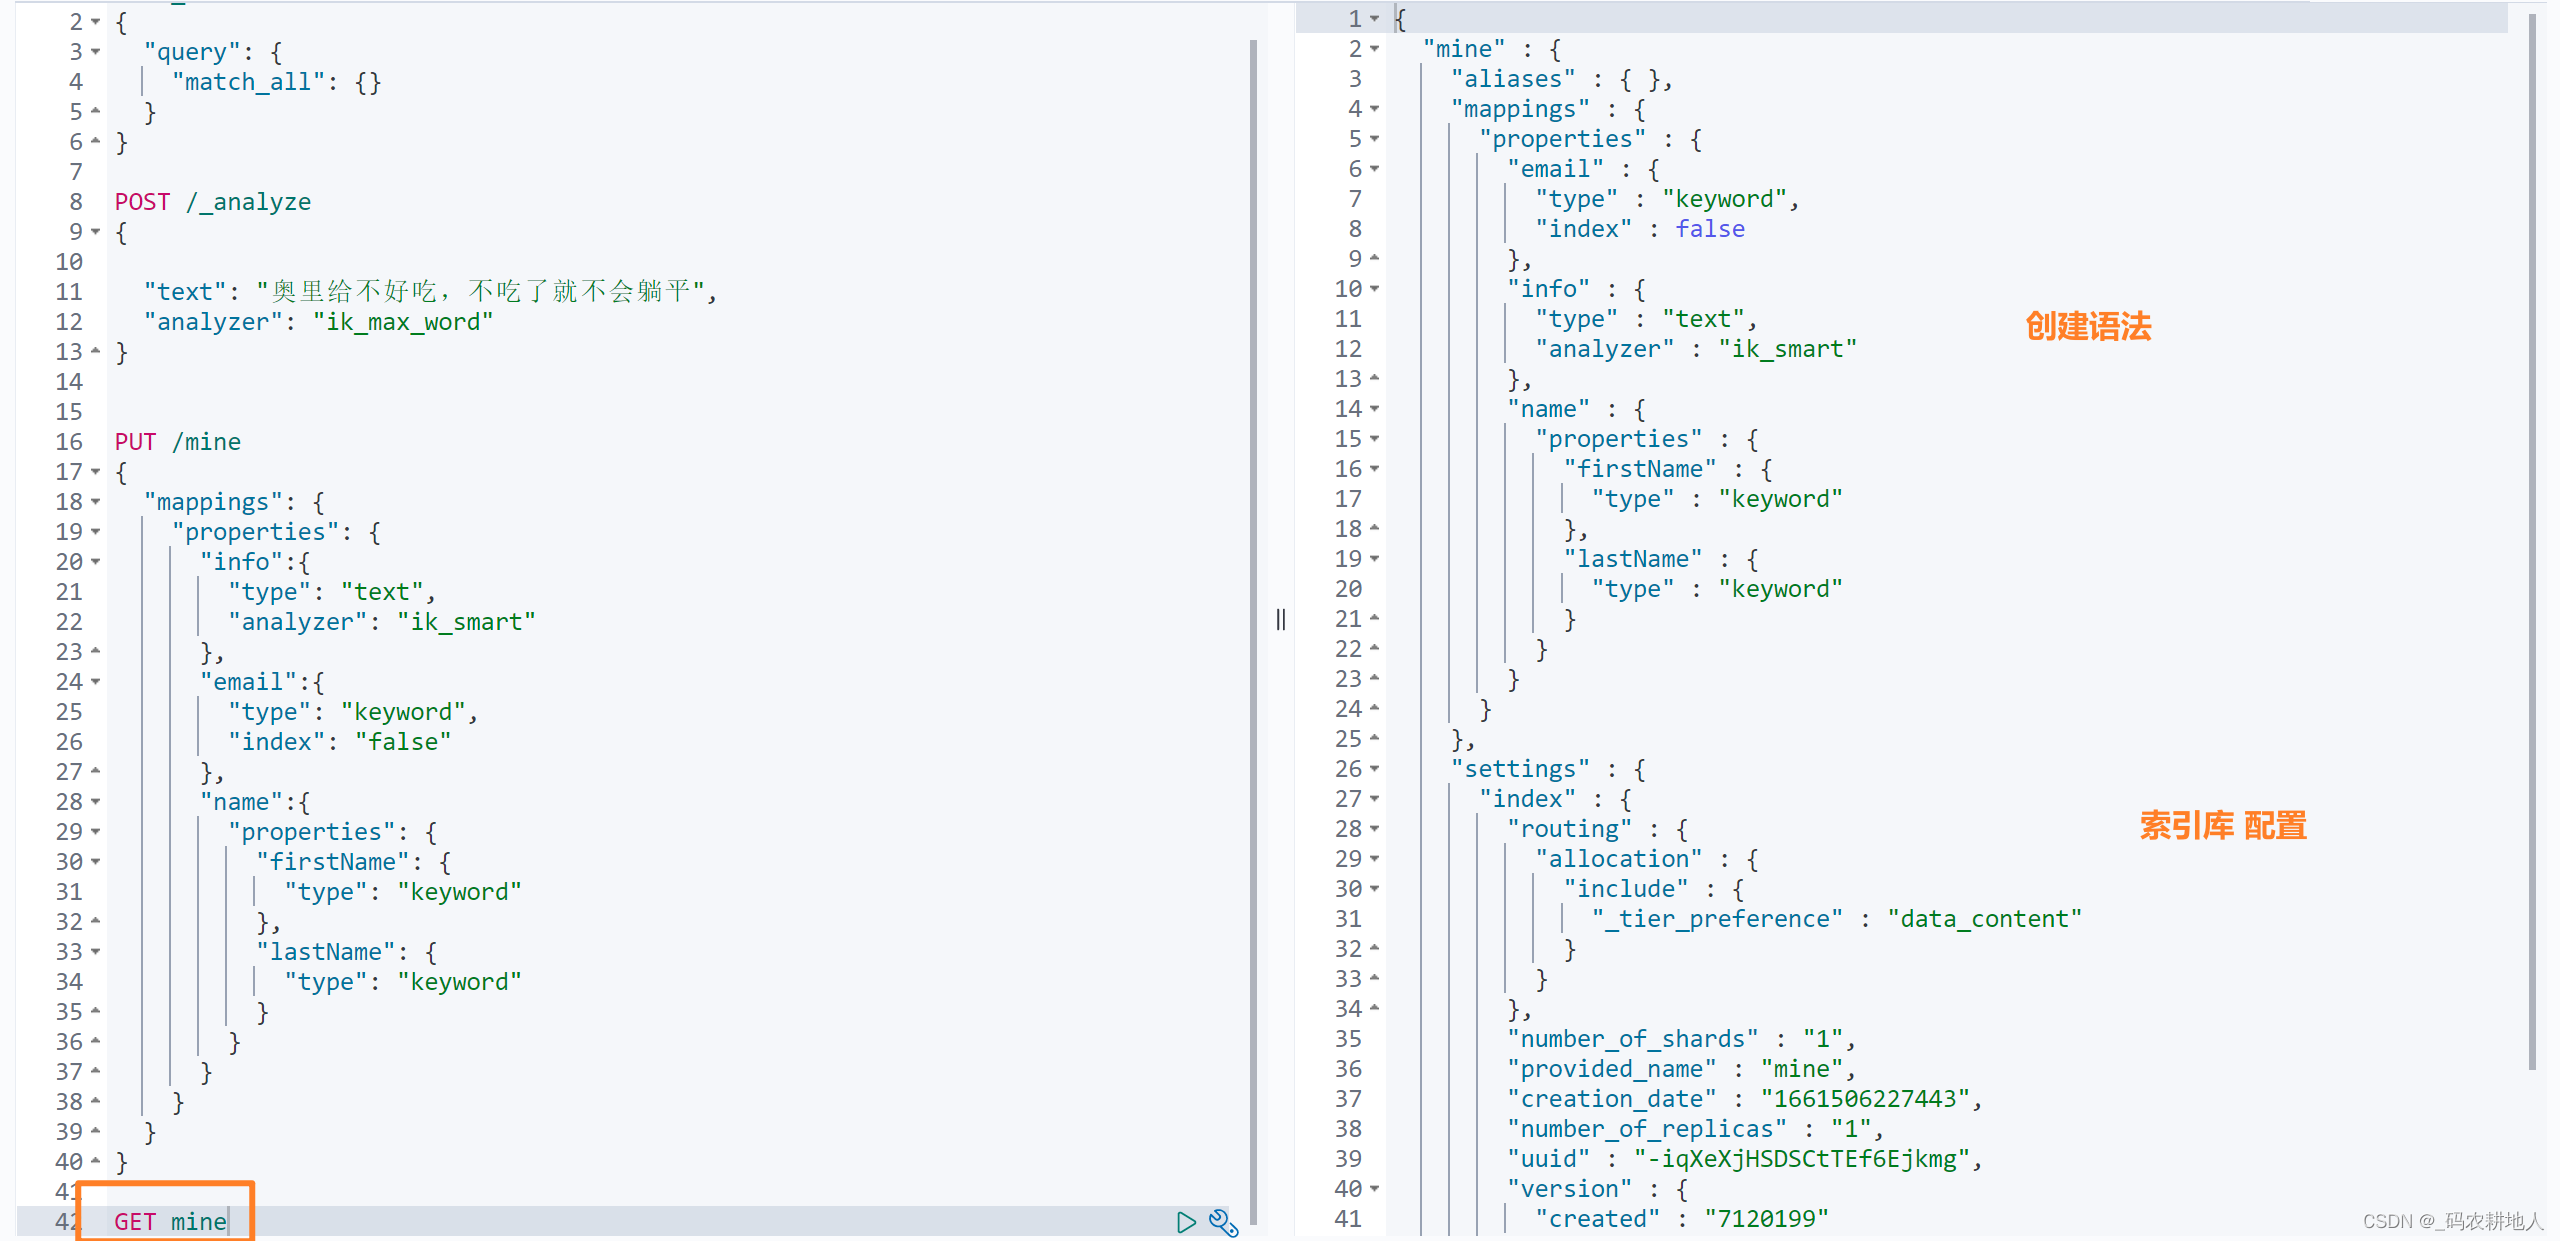This screenshot has width=2560, height=1241.
Task: Fold the POST _analyze request body
Action: tap(96, 232)
